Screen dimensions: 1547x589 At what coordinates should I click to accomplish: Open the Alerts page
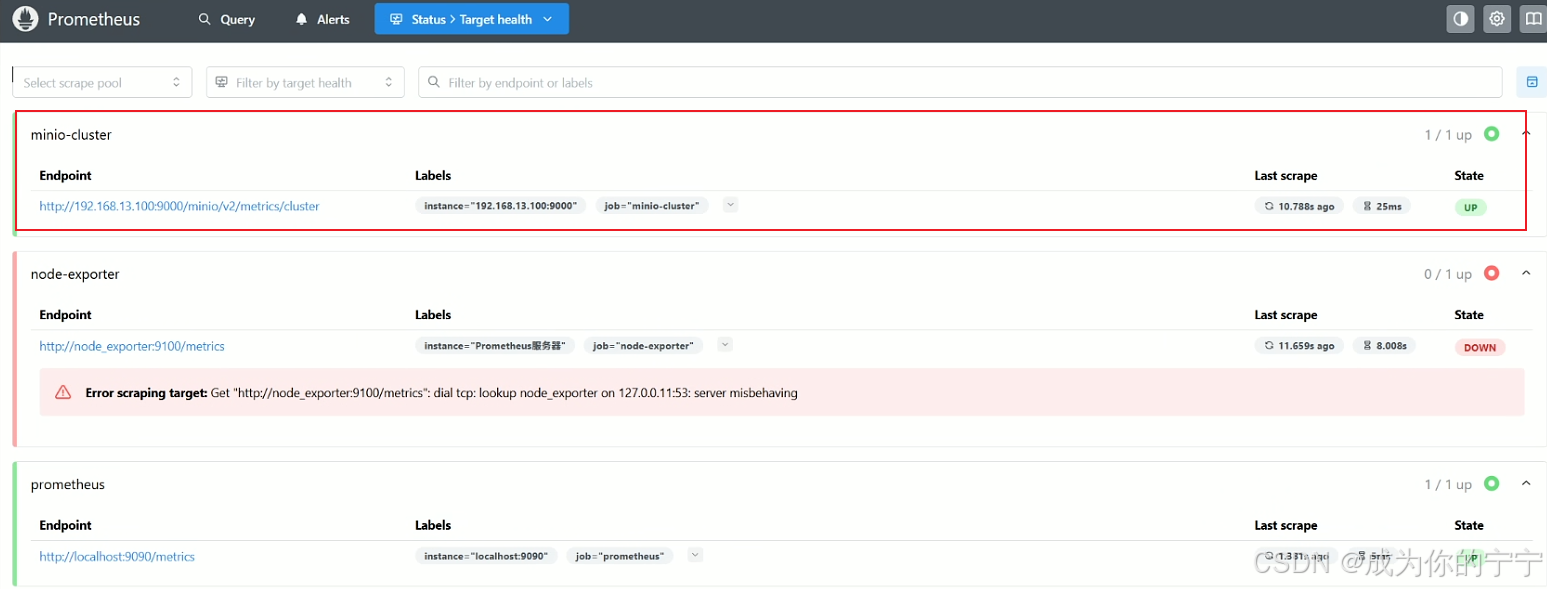point(322,19)
